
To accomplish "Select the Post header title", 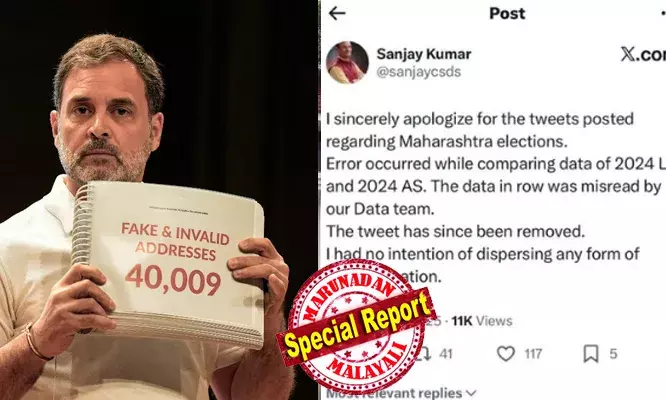I will click(507, 14).
